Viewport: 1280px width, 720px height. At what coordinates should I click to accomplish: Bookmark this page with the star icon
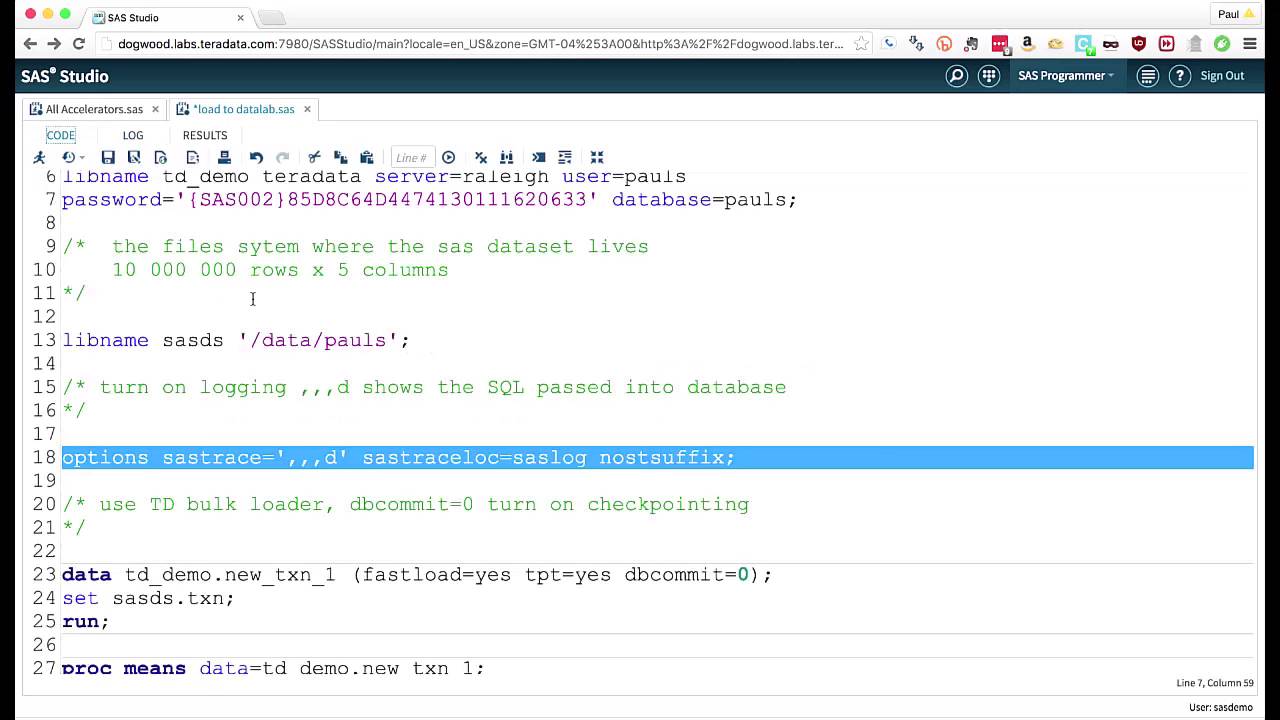point(861,44)
